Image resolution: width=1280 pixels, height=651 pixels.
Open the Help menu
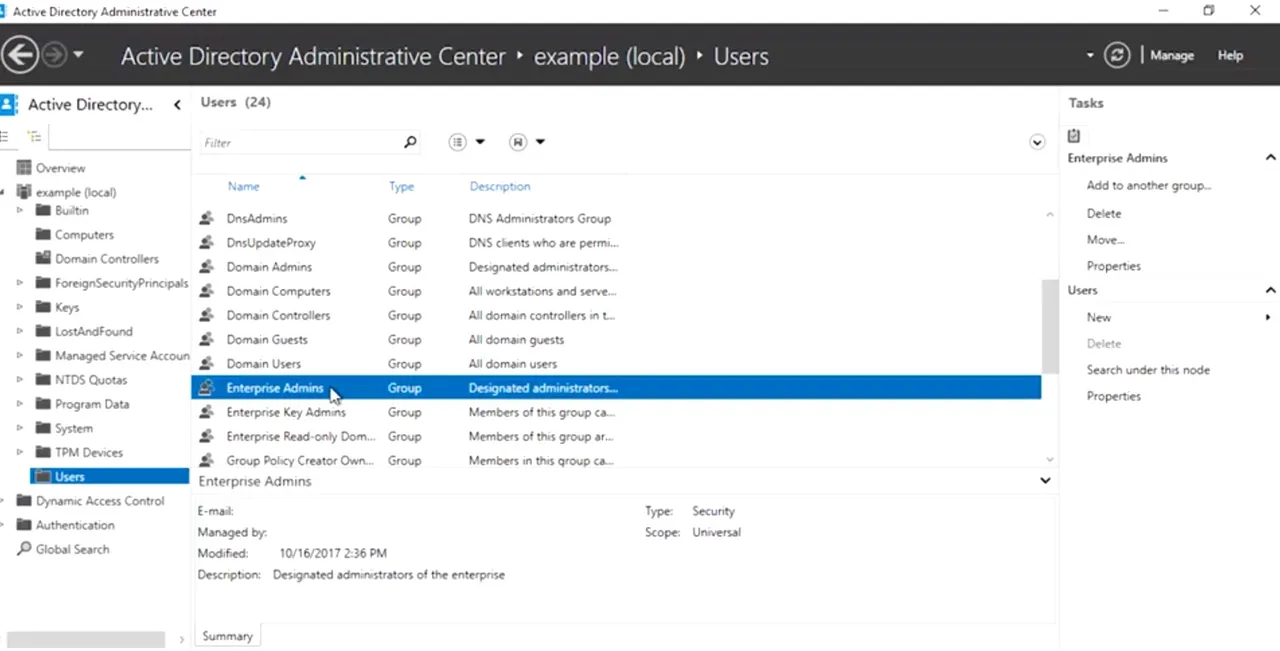1230,56
